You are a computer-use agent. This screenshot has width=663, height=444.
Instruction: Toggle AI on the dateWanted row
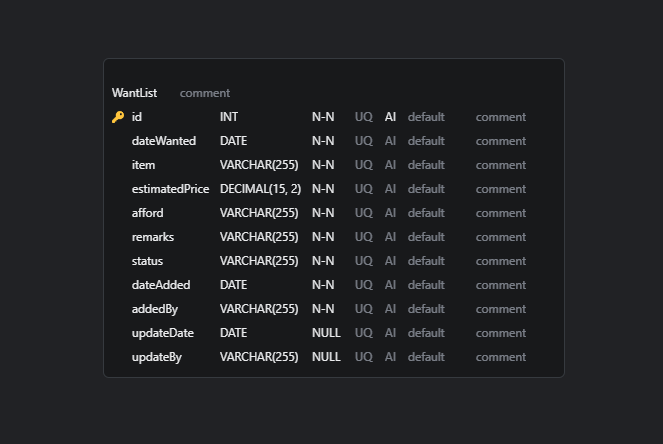click(x=391, y=141)
